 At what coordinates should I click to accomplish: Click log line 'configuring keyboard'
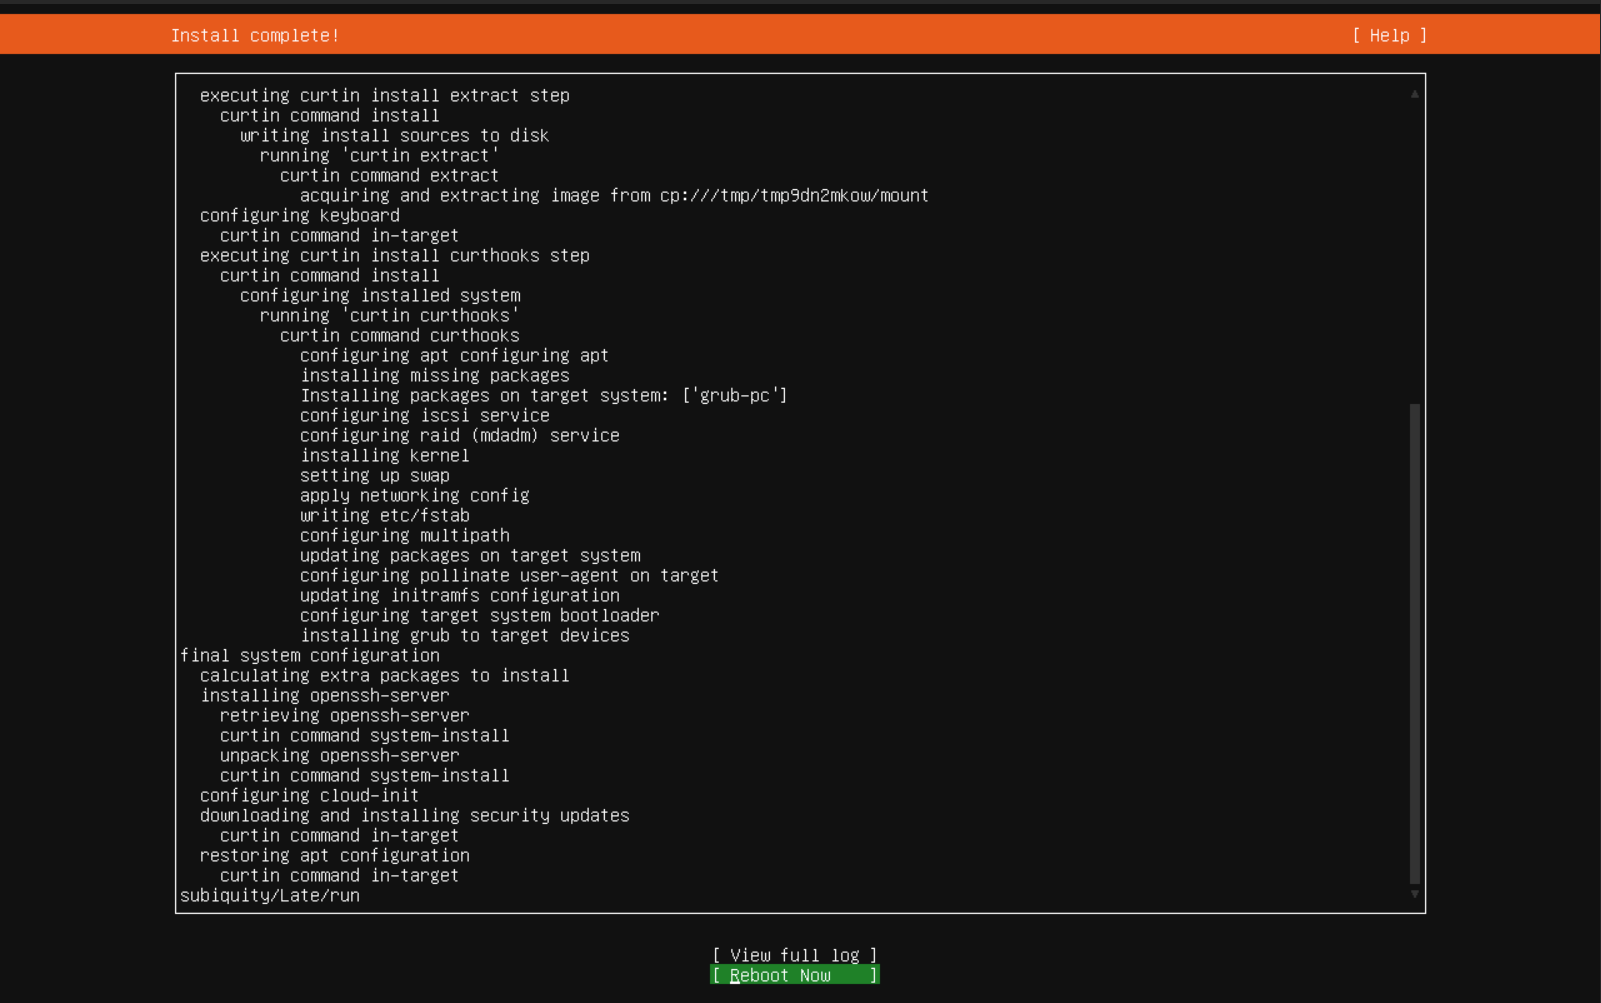(x=300, y=215)
